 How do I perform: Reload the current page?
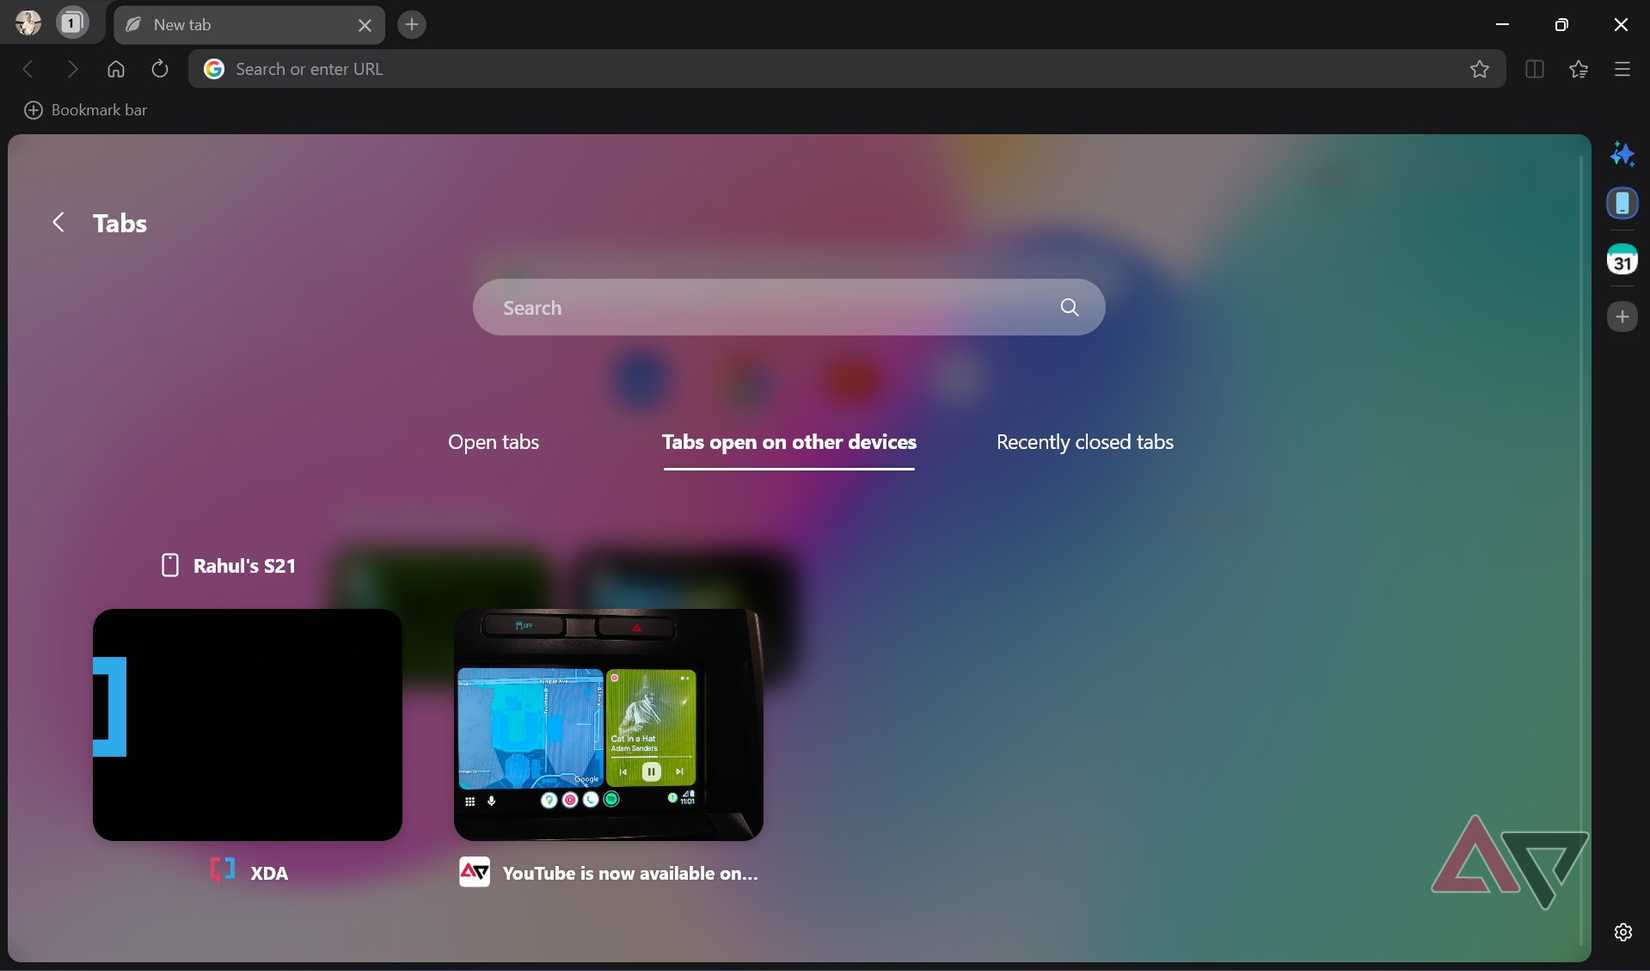160,68
